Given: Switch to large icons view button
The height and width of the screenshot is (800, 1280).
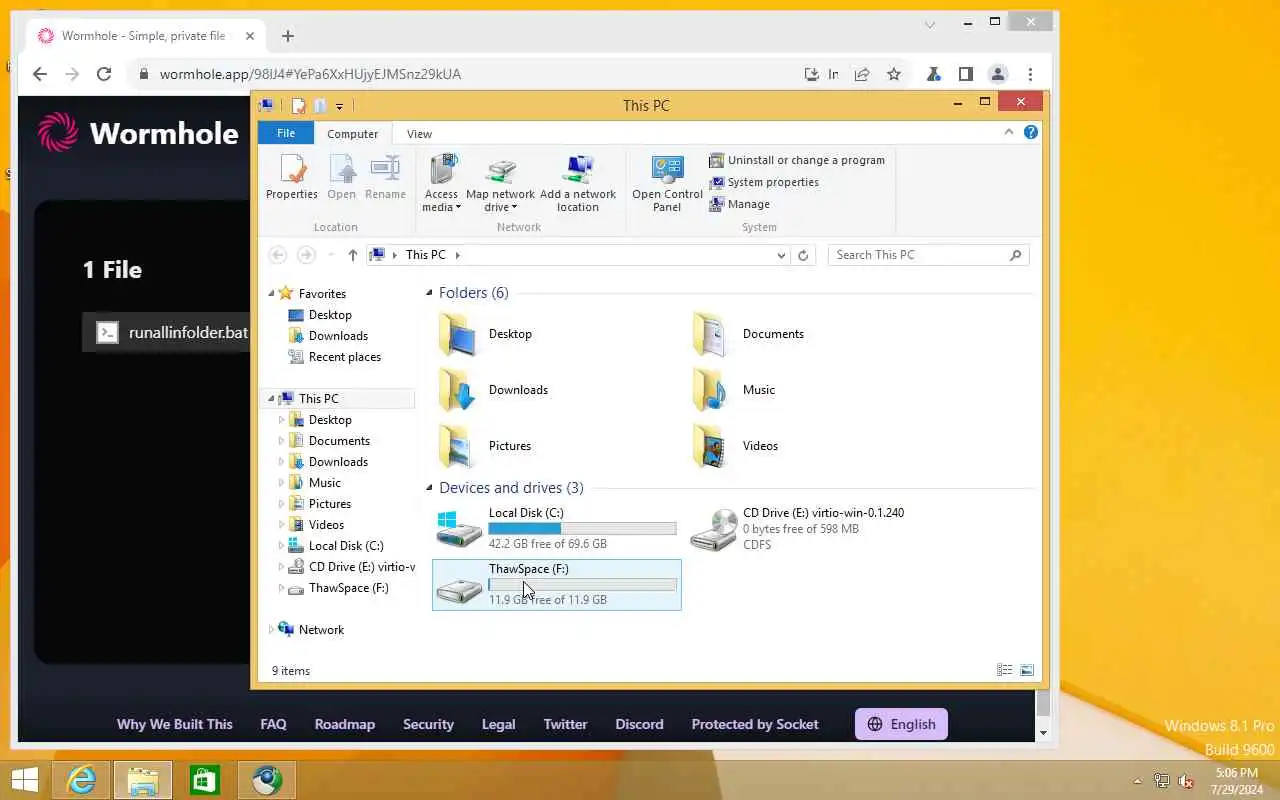Looking at the screenshot, I should (1027, 670).
